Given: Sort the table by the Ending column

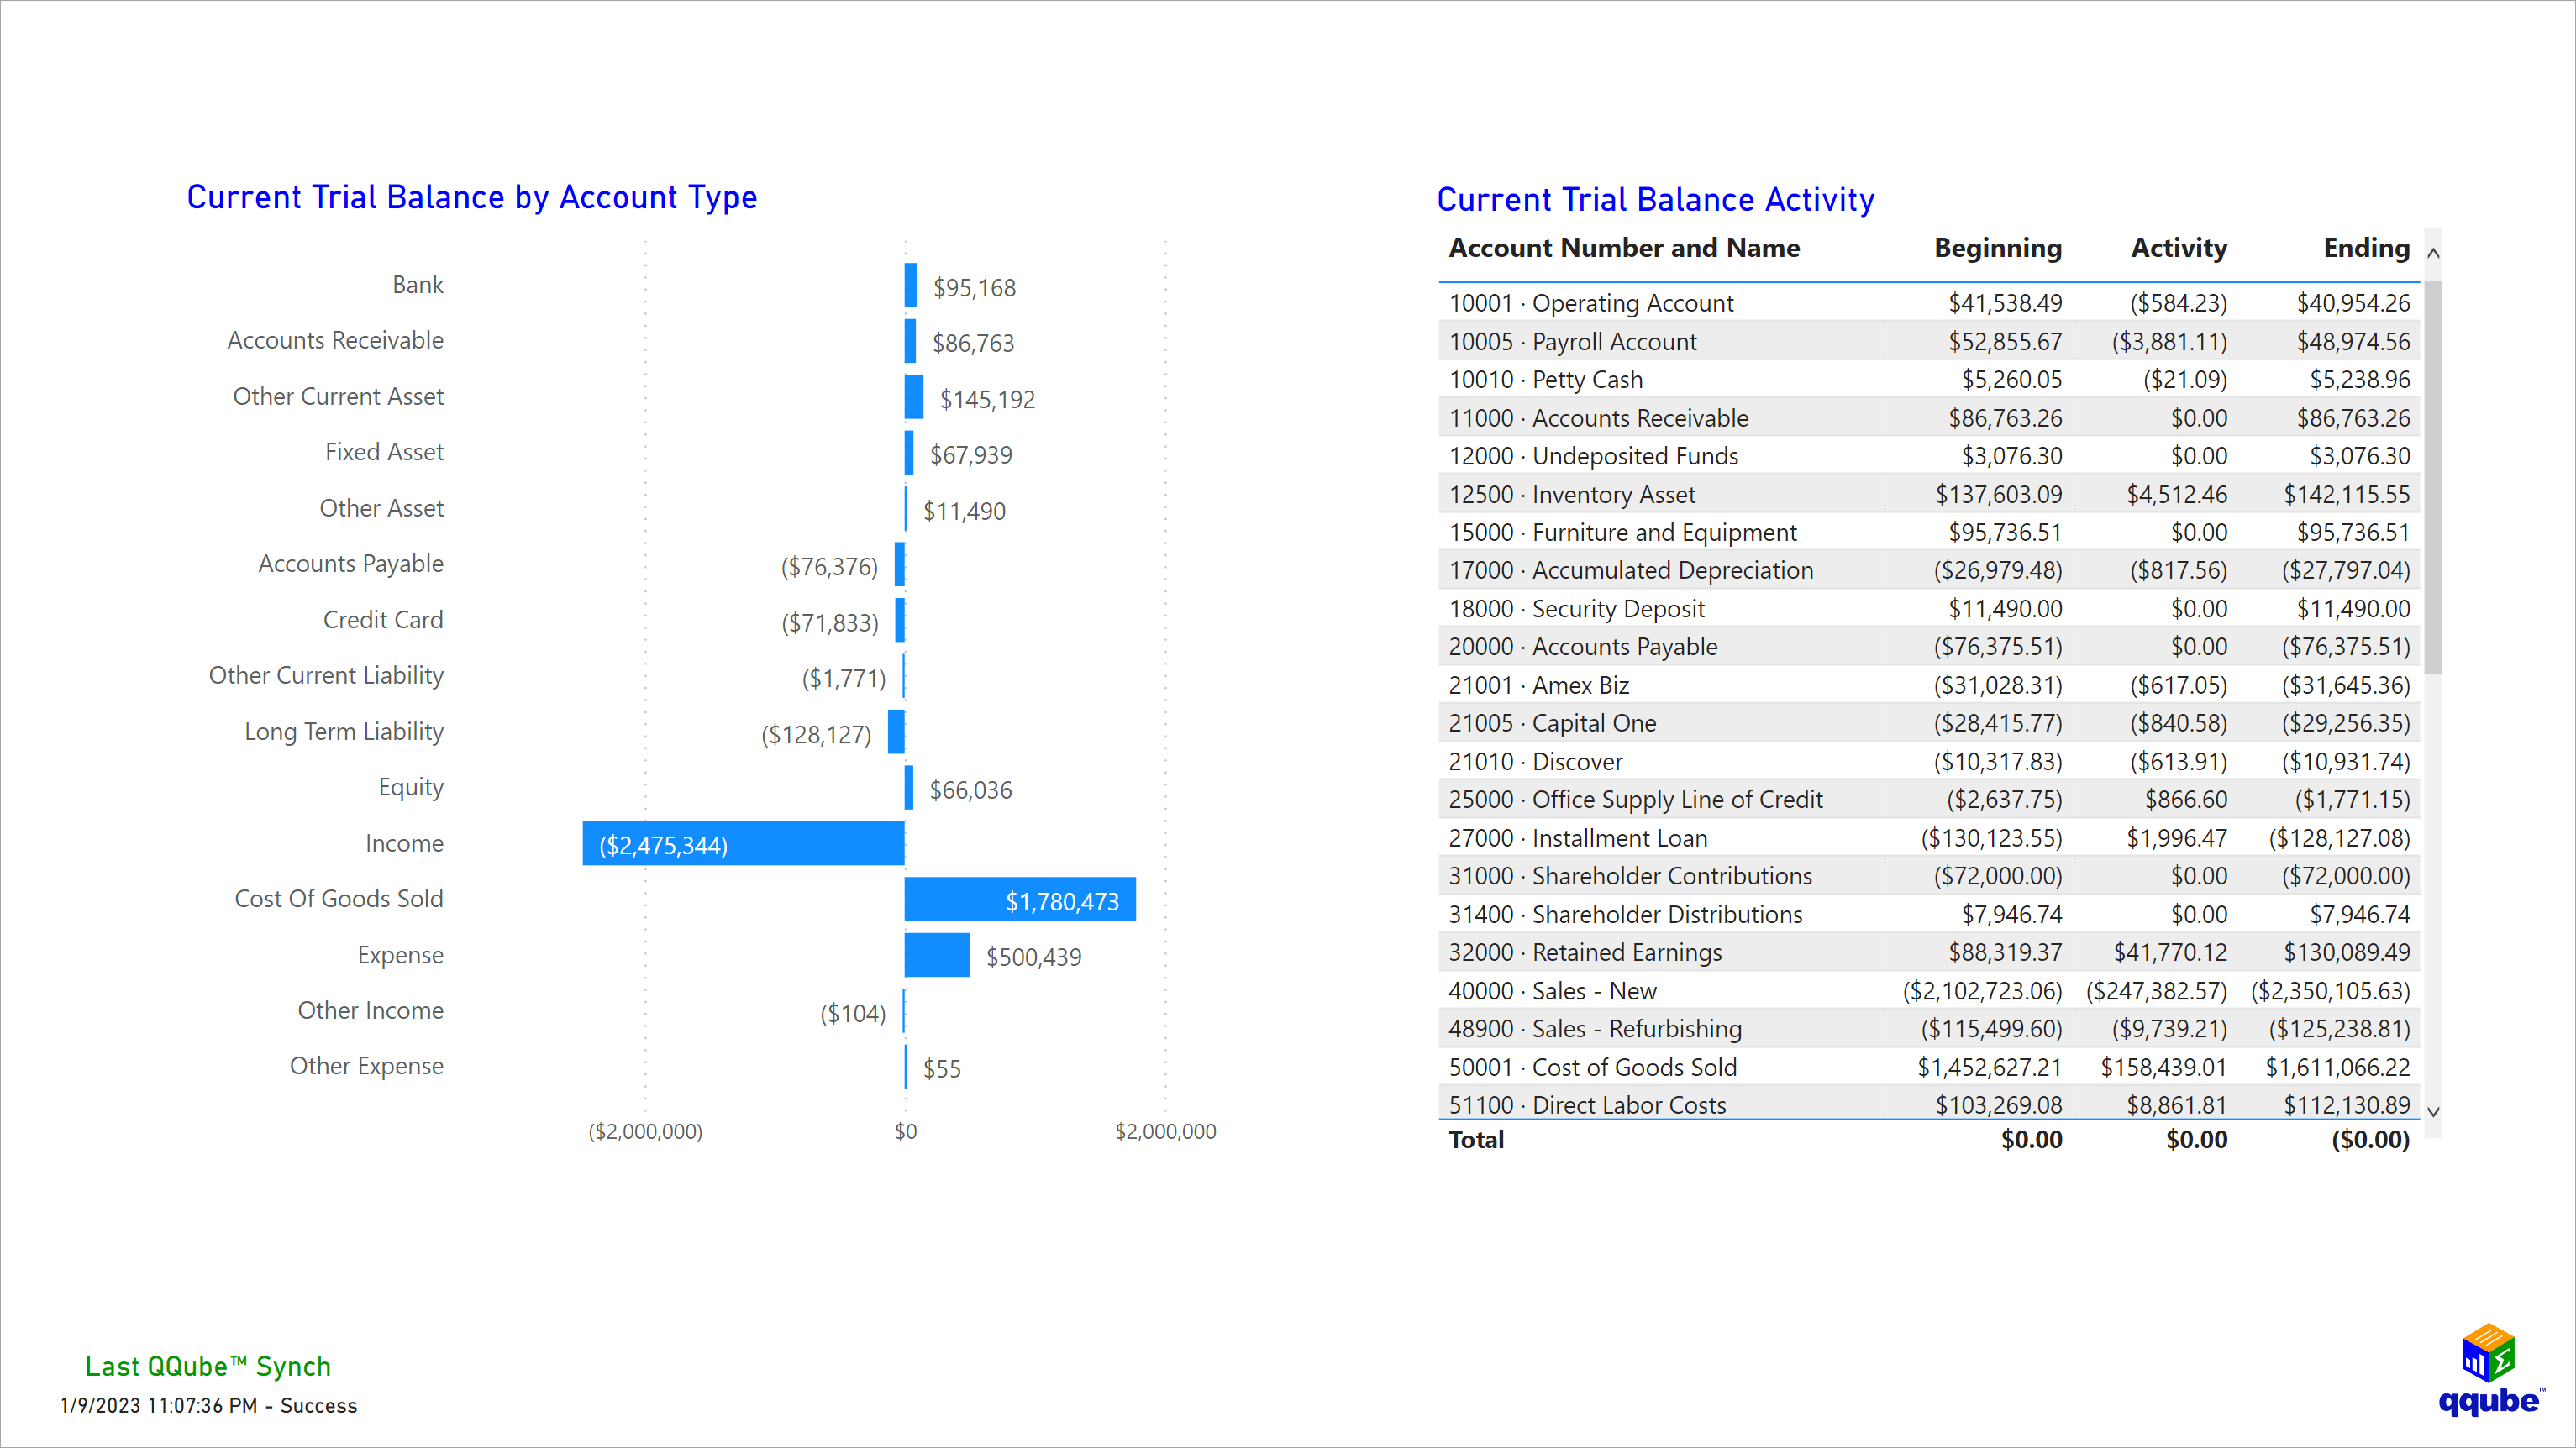Looking at the screenshot, I should click(2366, 248).
